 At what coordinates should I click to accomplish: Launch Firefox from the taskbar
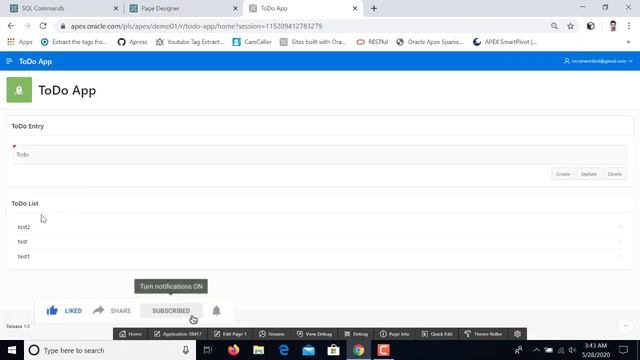[233, 350]
